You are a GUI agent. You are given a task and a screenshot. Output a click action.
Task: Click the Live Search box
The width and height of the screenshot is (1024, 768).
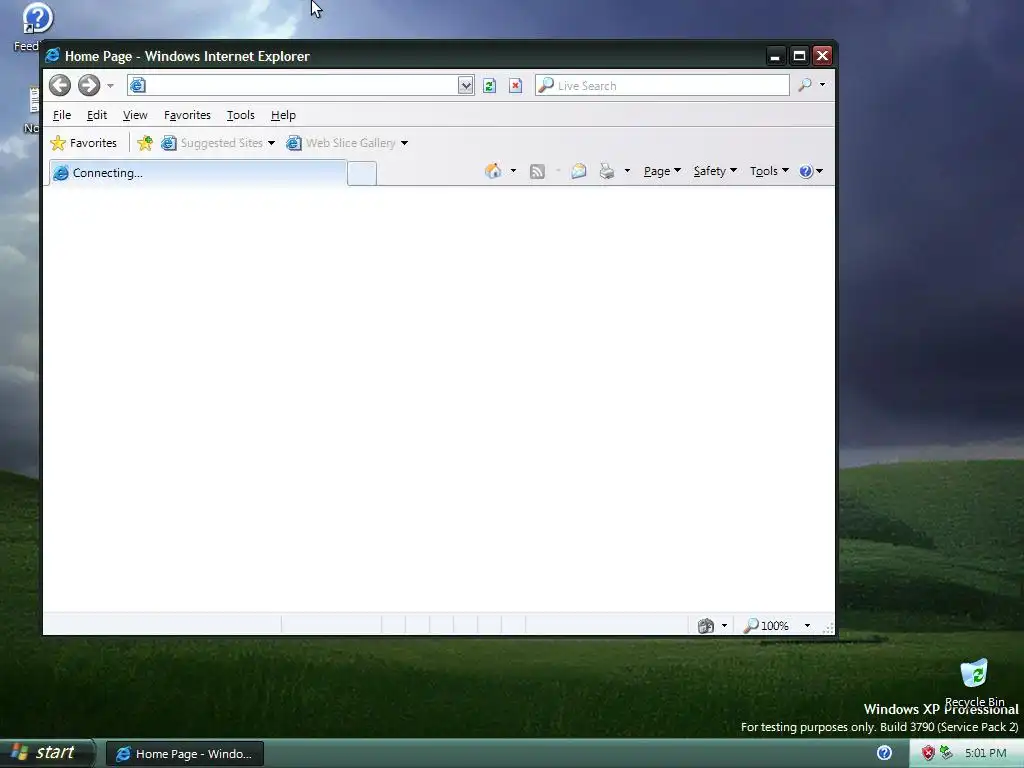click(662, 86)
